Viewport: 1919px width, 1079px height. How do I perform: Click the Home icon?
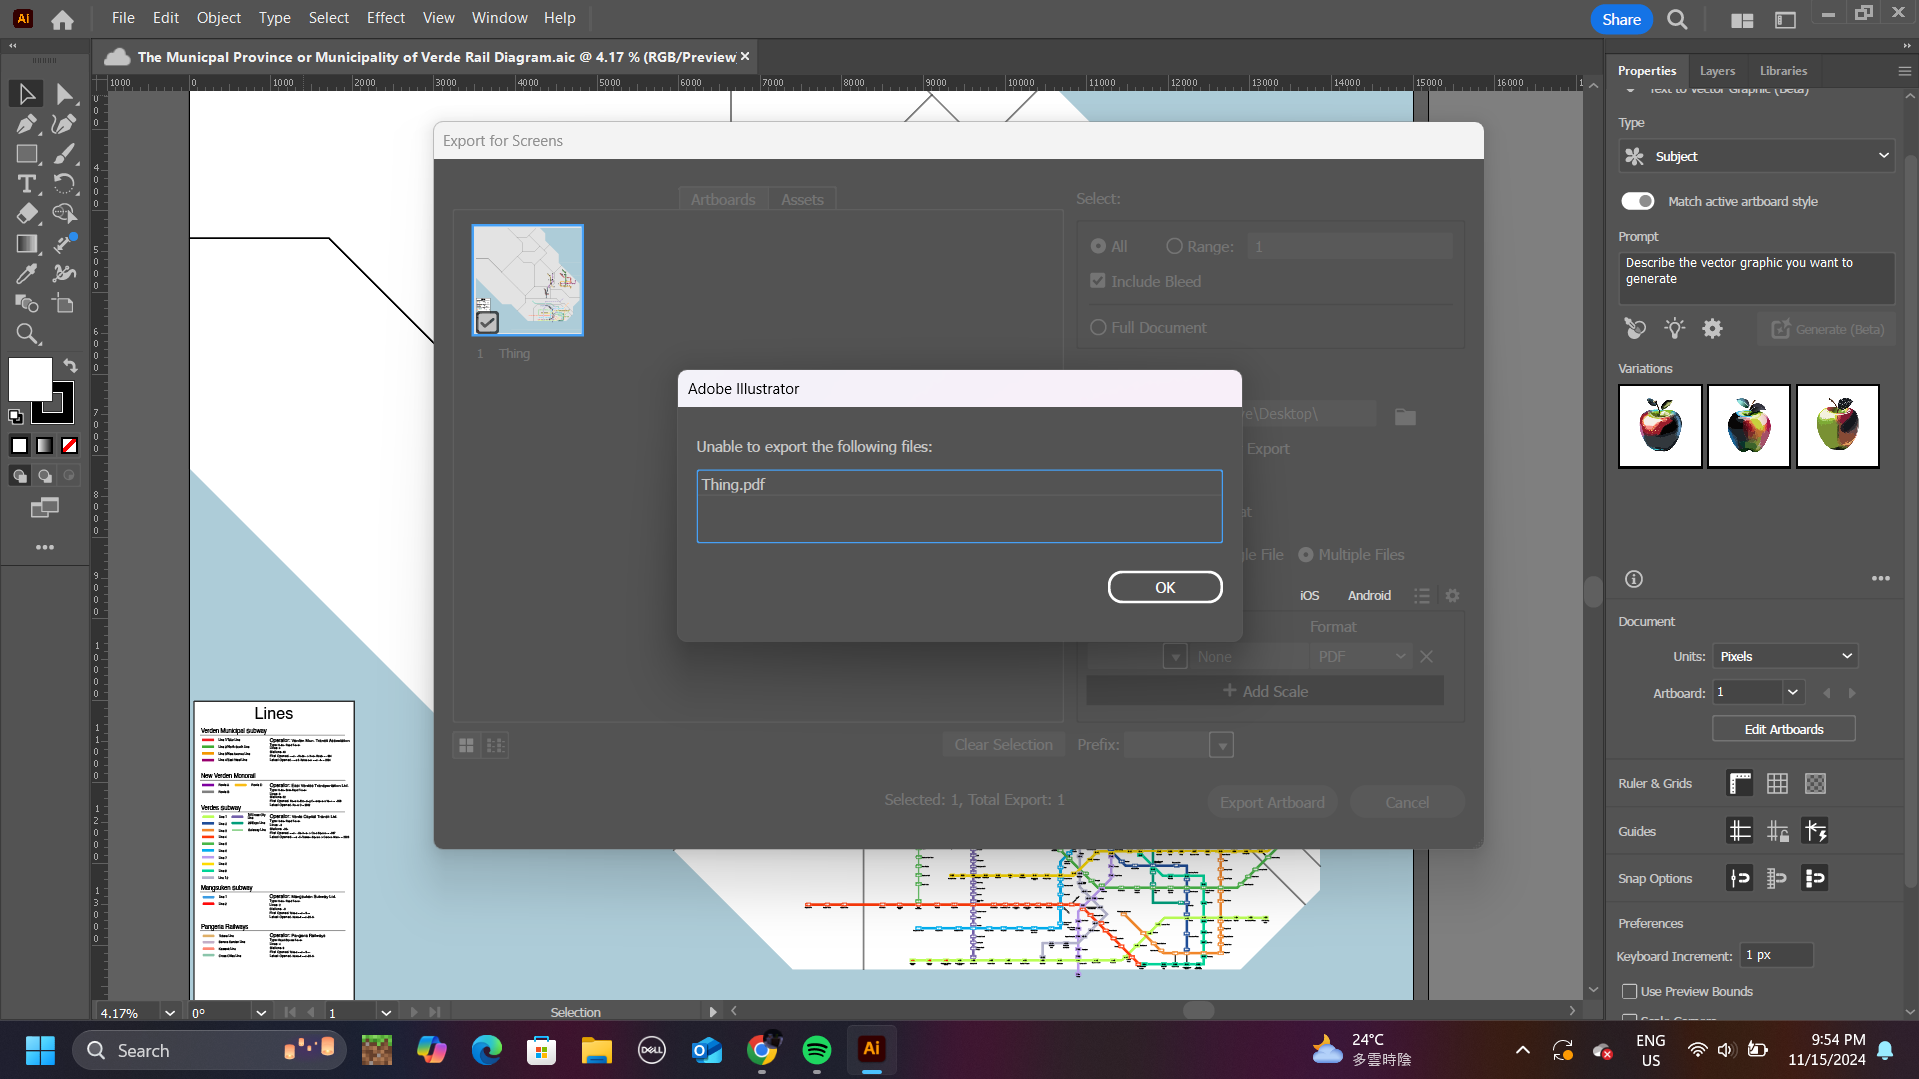(62, 19)
